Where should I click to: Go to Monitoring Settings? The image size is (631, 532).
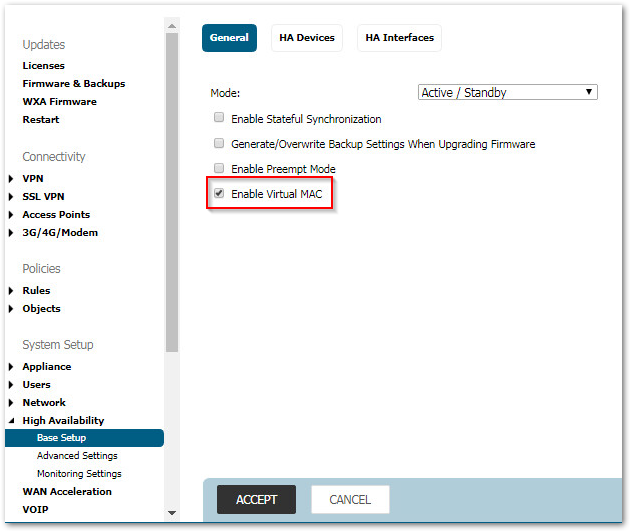point(79,474)
